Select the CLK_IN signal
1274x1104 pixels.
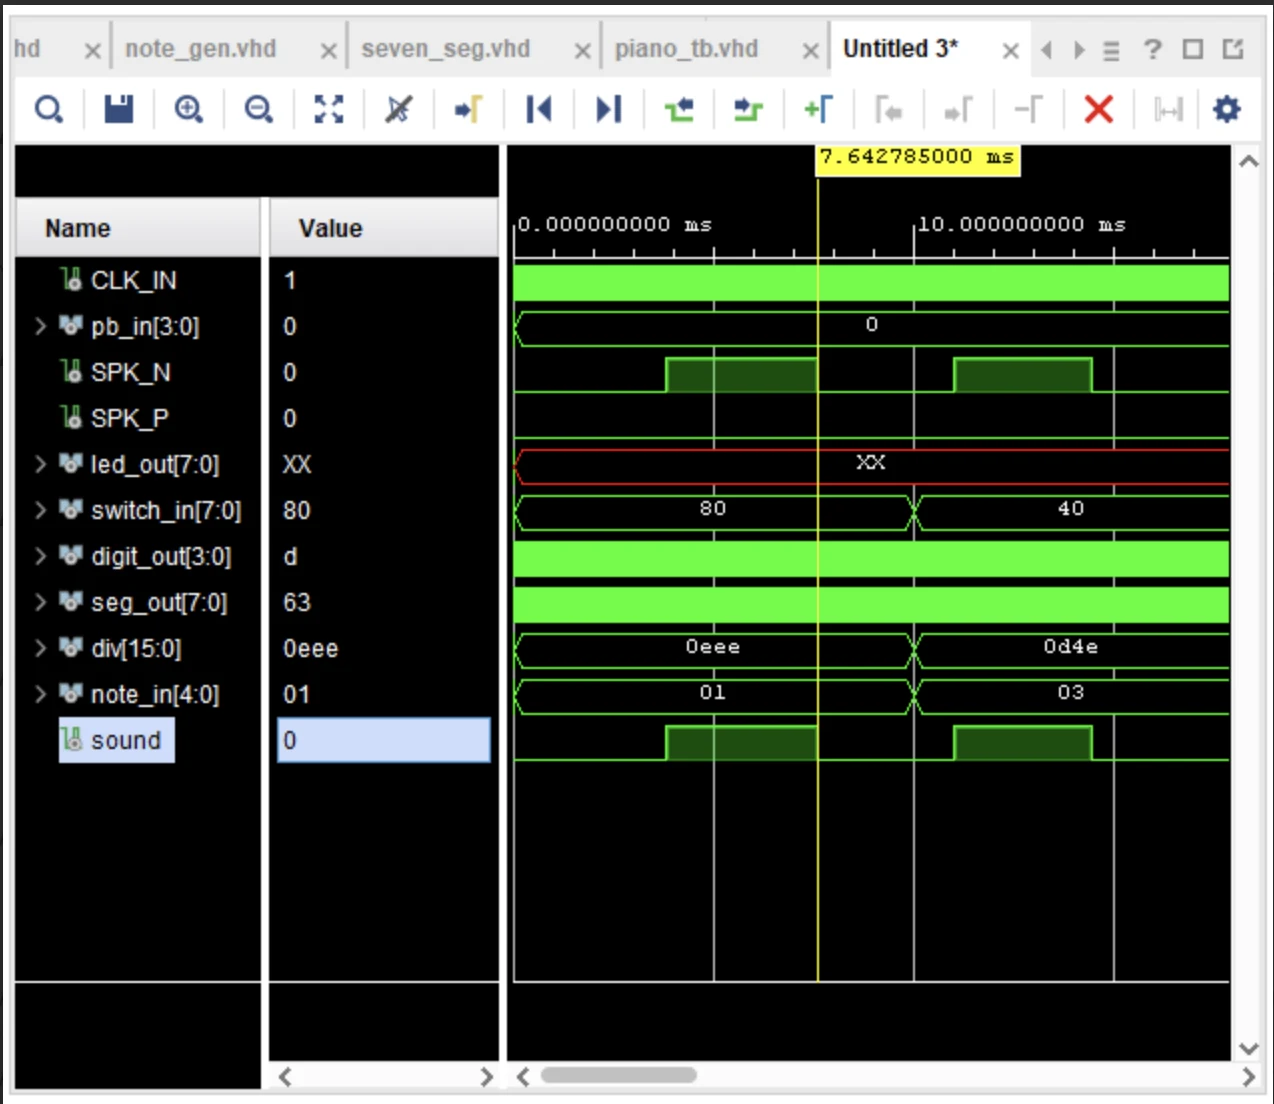tap(133, 280)
